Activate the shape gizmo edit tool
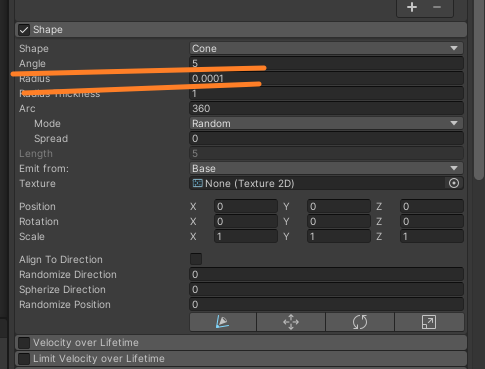Image resolution: width=485 pixels, height=369 pixels. pos(223,322)
